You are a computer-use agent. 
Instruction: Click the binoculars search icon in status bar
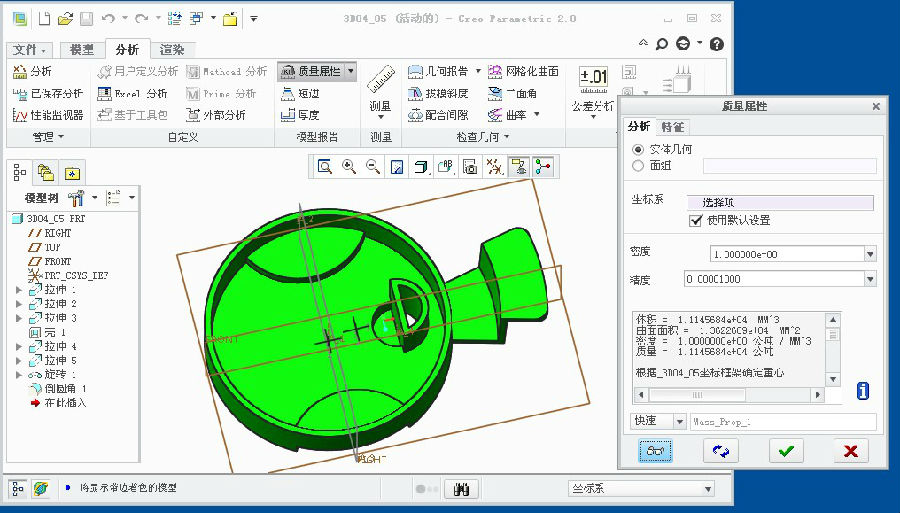(462, 489)
